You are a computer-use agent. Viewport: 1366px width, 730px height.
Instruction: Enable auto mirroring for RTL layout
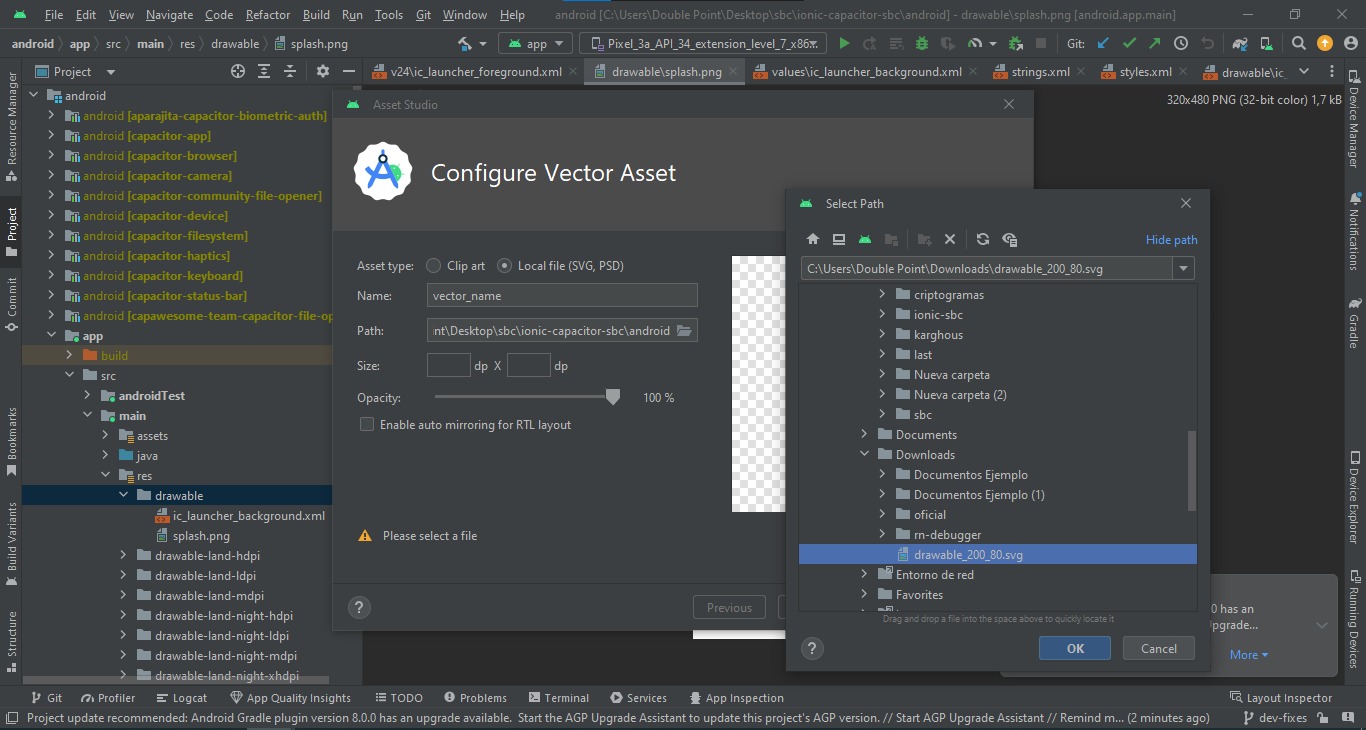click(x=367, y=425)
